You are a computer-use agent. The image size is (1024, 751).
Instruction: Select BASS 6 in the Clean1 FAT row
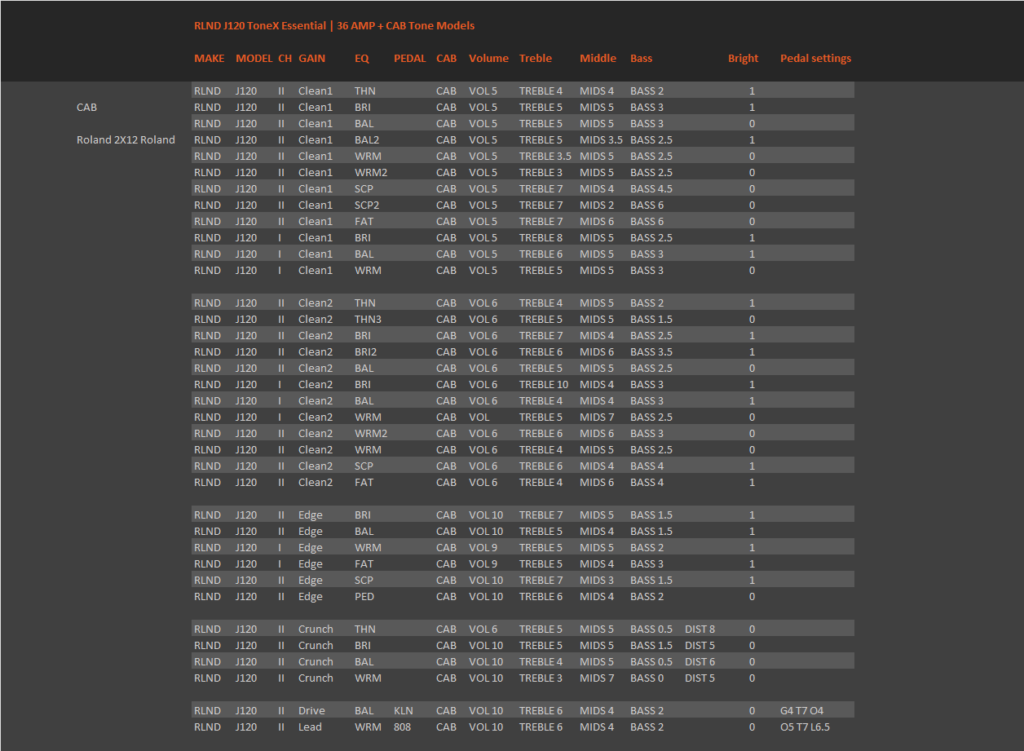(x=647, y=221)
